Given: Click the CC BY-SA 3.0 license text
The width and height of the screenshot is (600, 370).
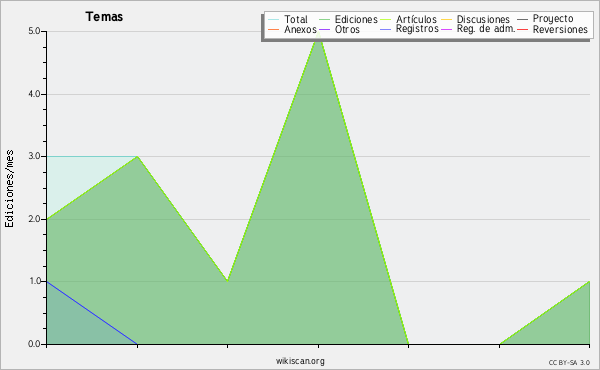Looking at the screenshot, I should coord(569,362).
